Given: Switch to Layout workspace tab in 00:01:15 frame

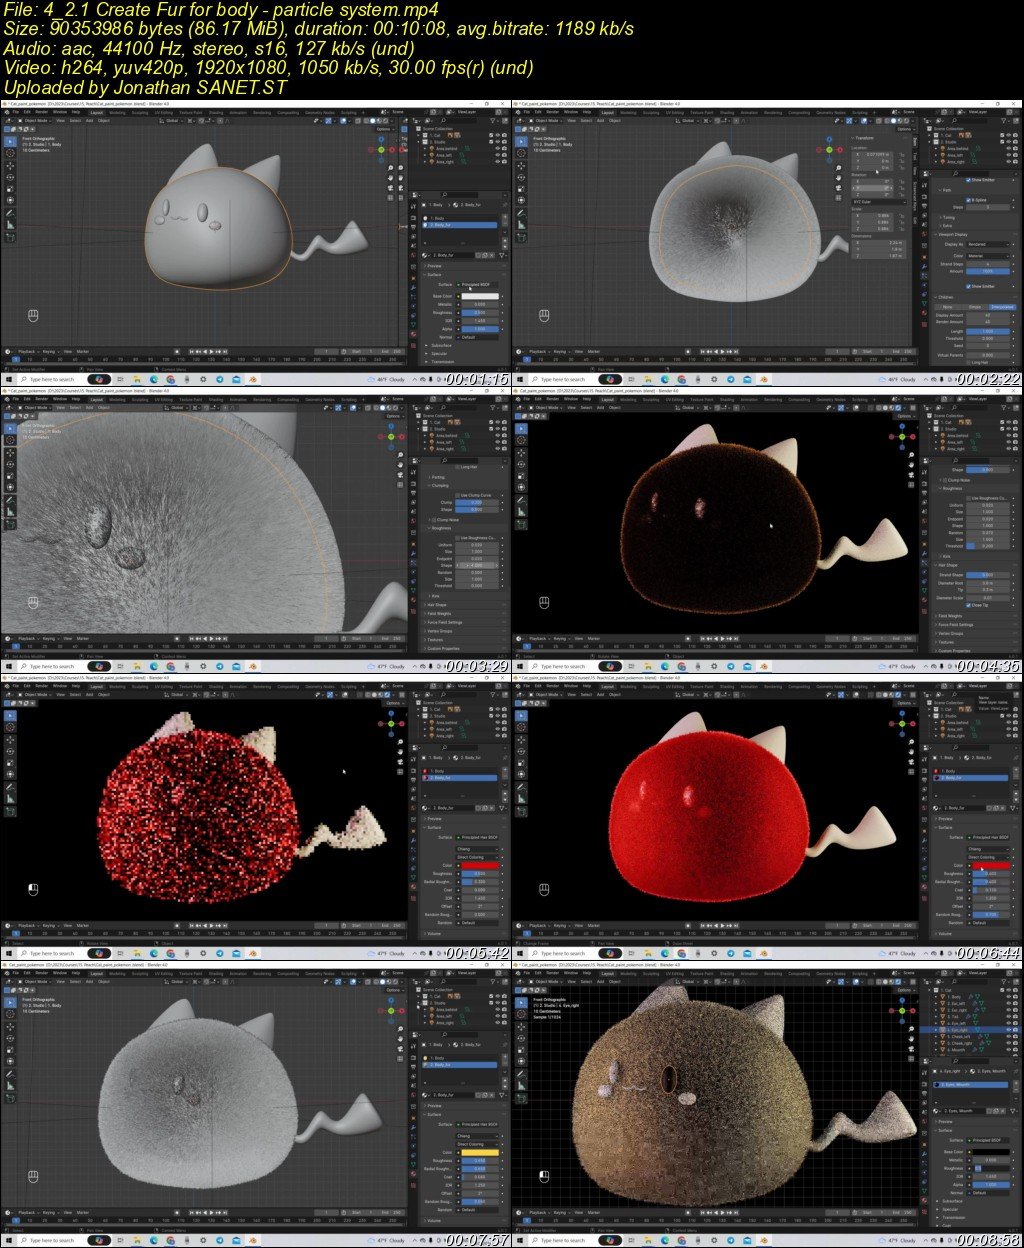Looking at the screenshot, I should click(96, 112).
